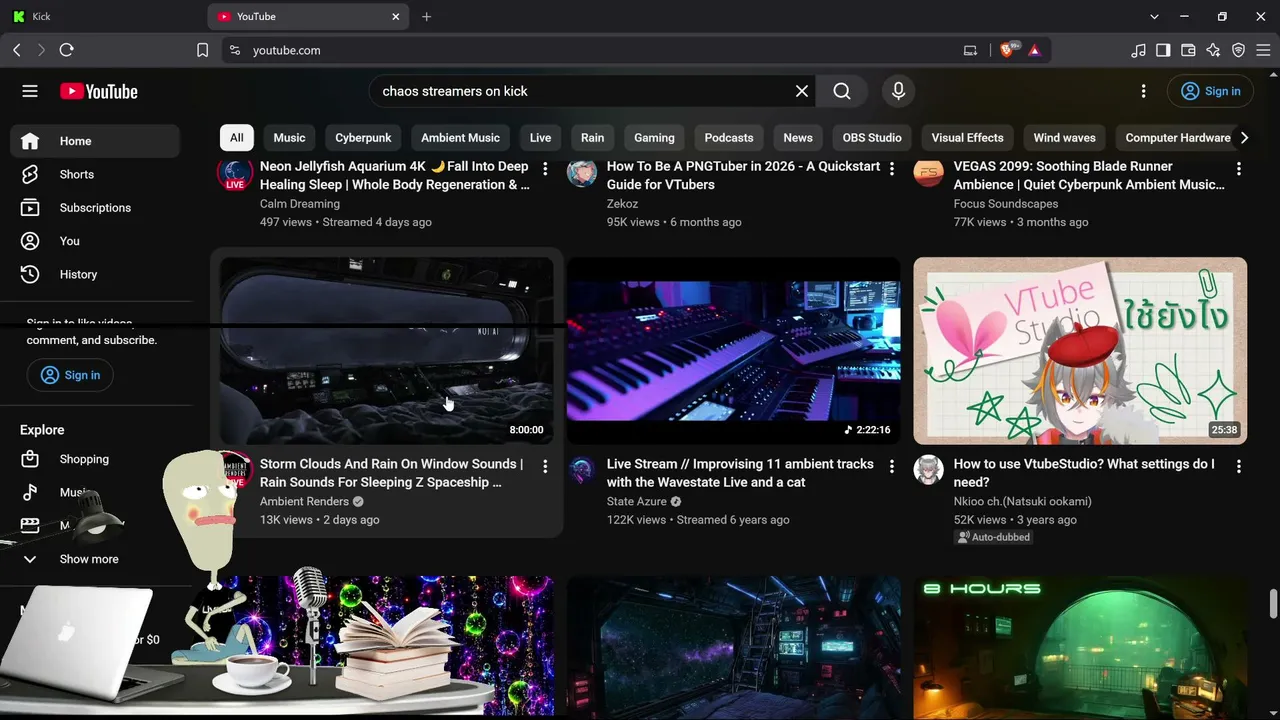Open Brave Shields panel
Image resolution: width=1280 pixels, height=720 pixels.
click(1007, 50)
